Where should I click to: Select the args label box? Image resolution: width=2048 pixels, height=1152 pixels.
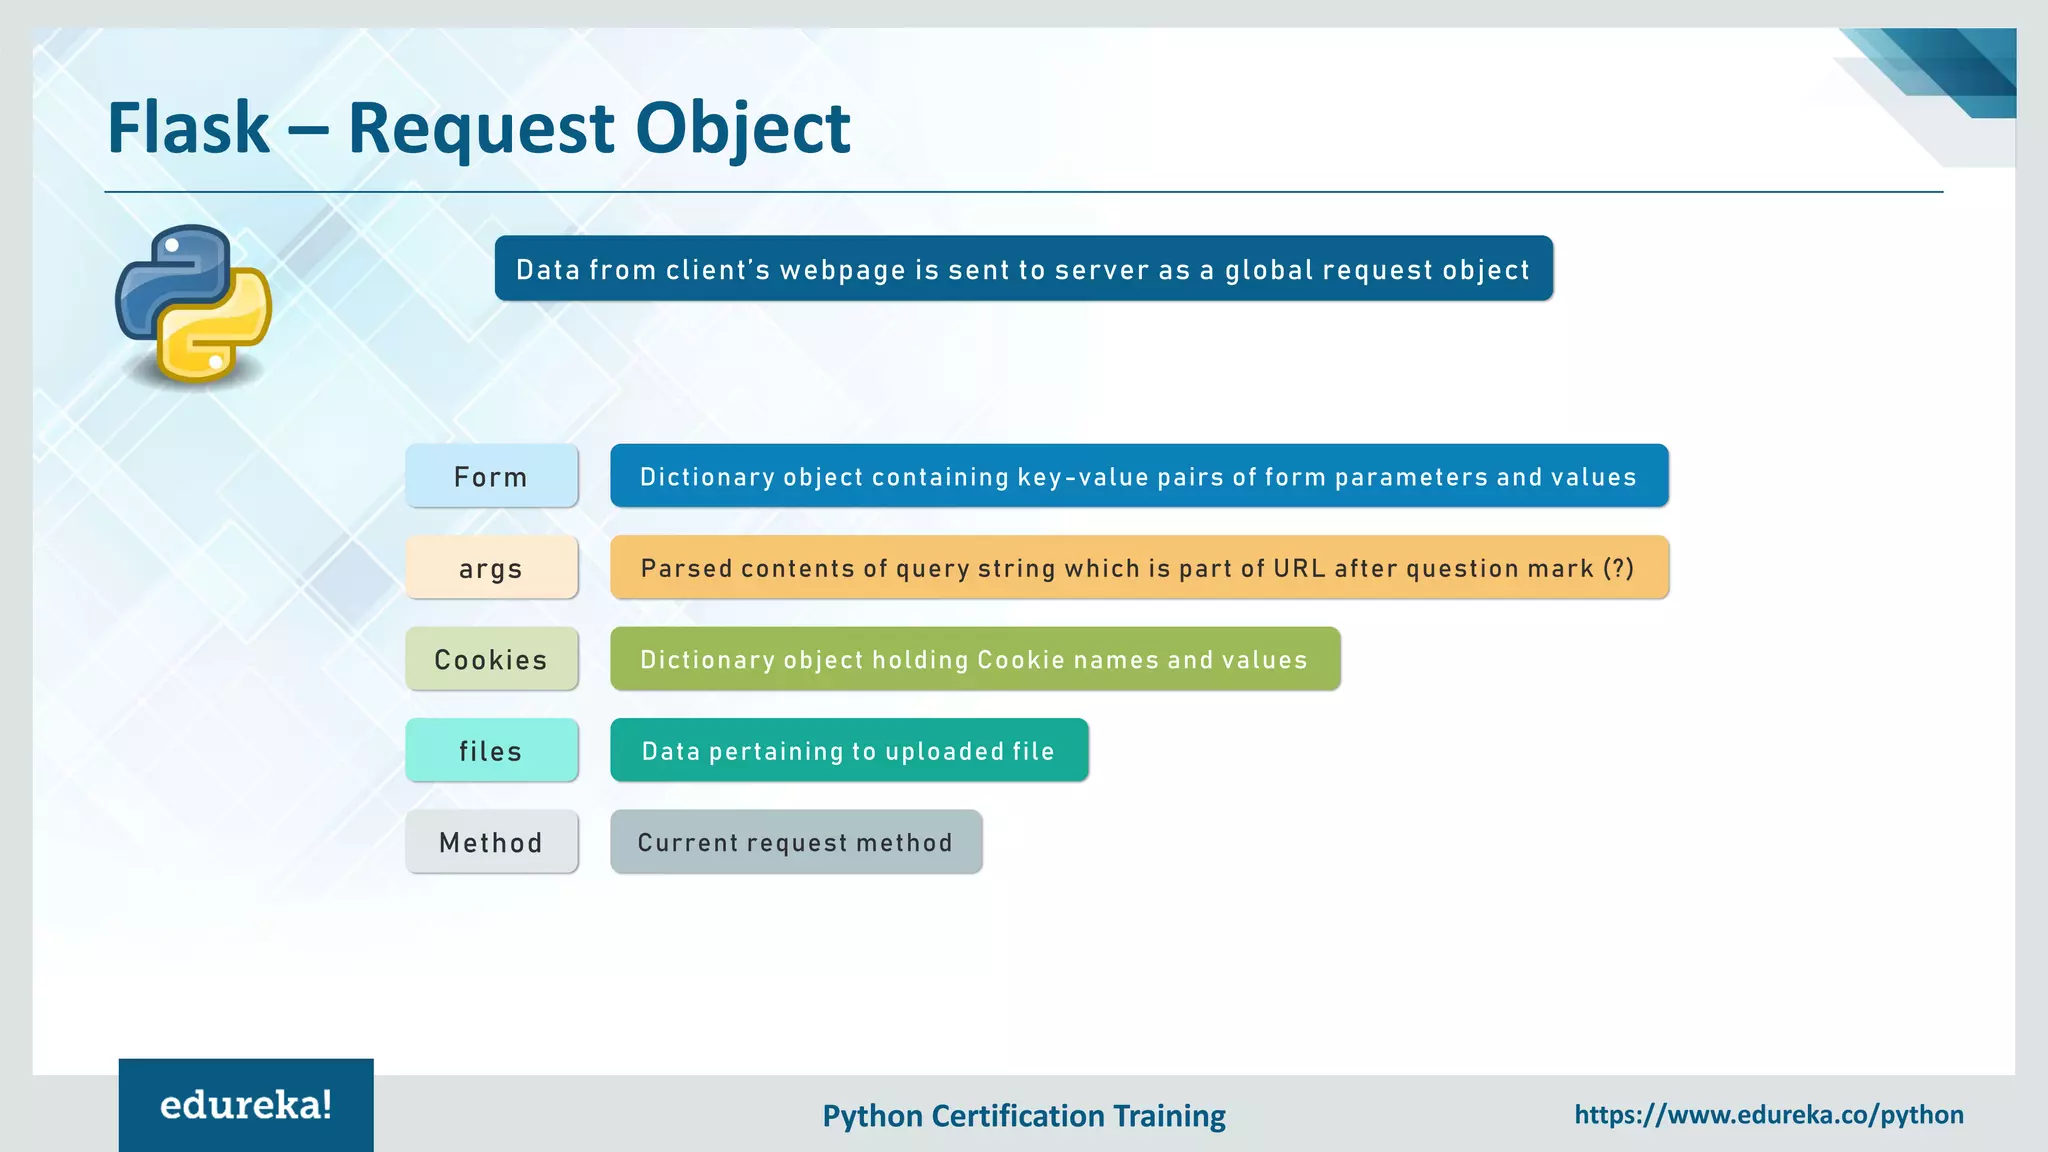[x=491, y=568]
